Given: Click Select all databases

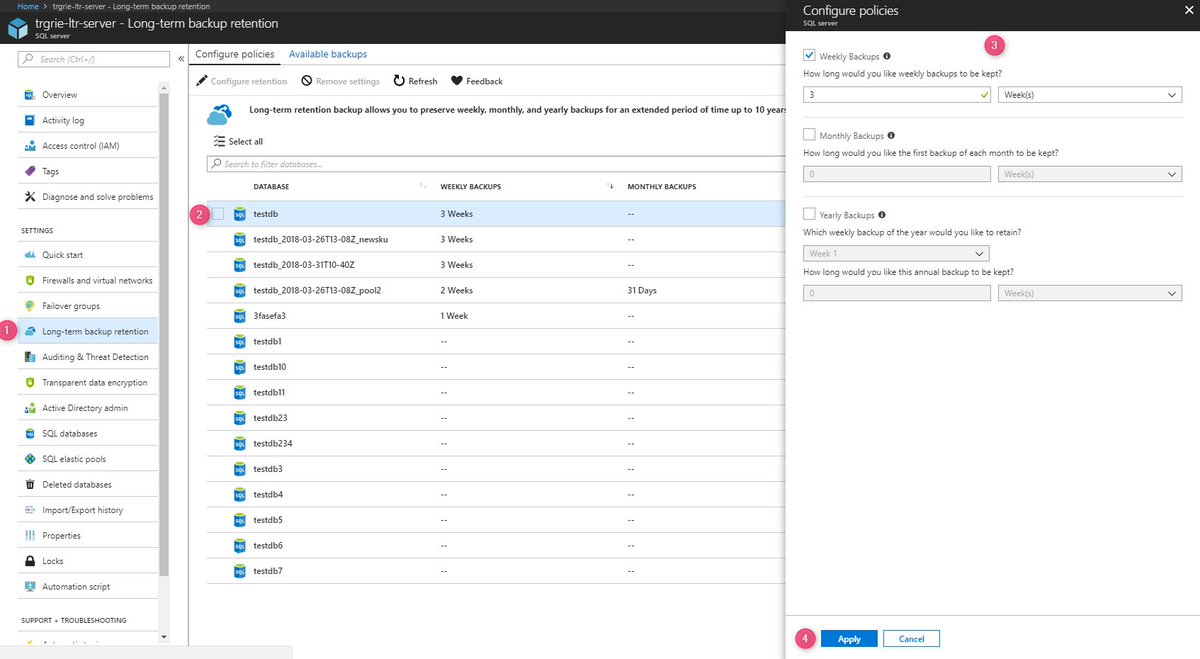Looking at the screenshot, I should pyautogui.click(x=238, y=142).
